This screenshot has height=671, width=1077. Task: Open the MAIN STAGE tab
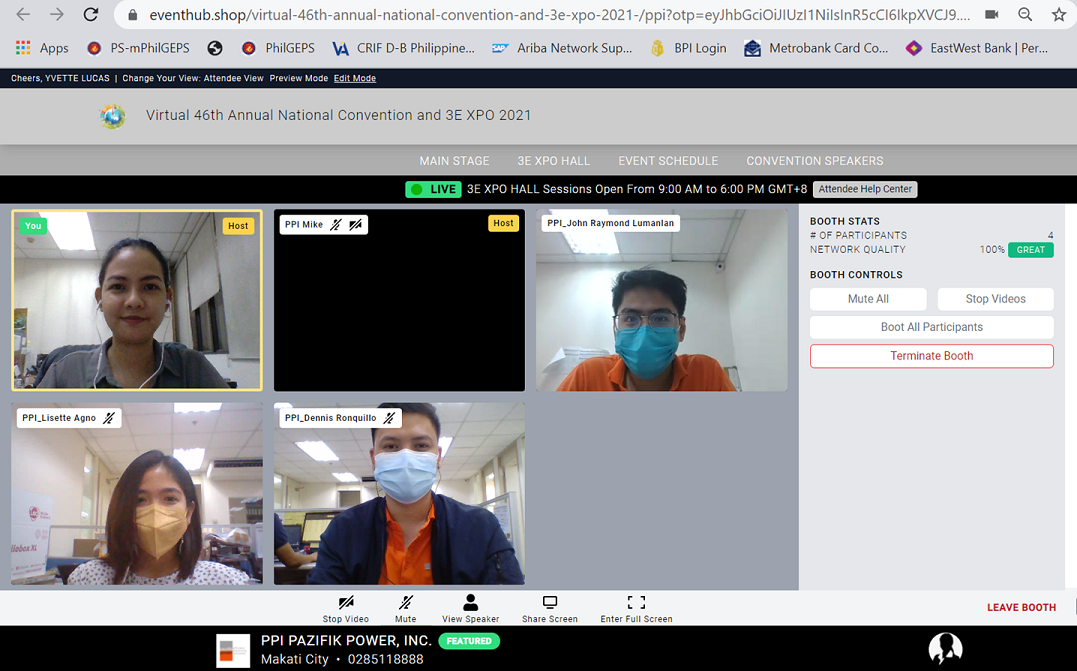click(454, 161)
